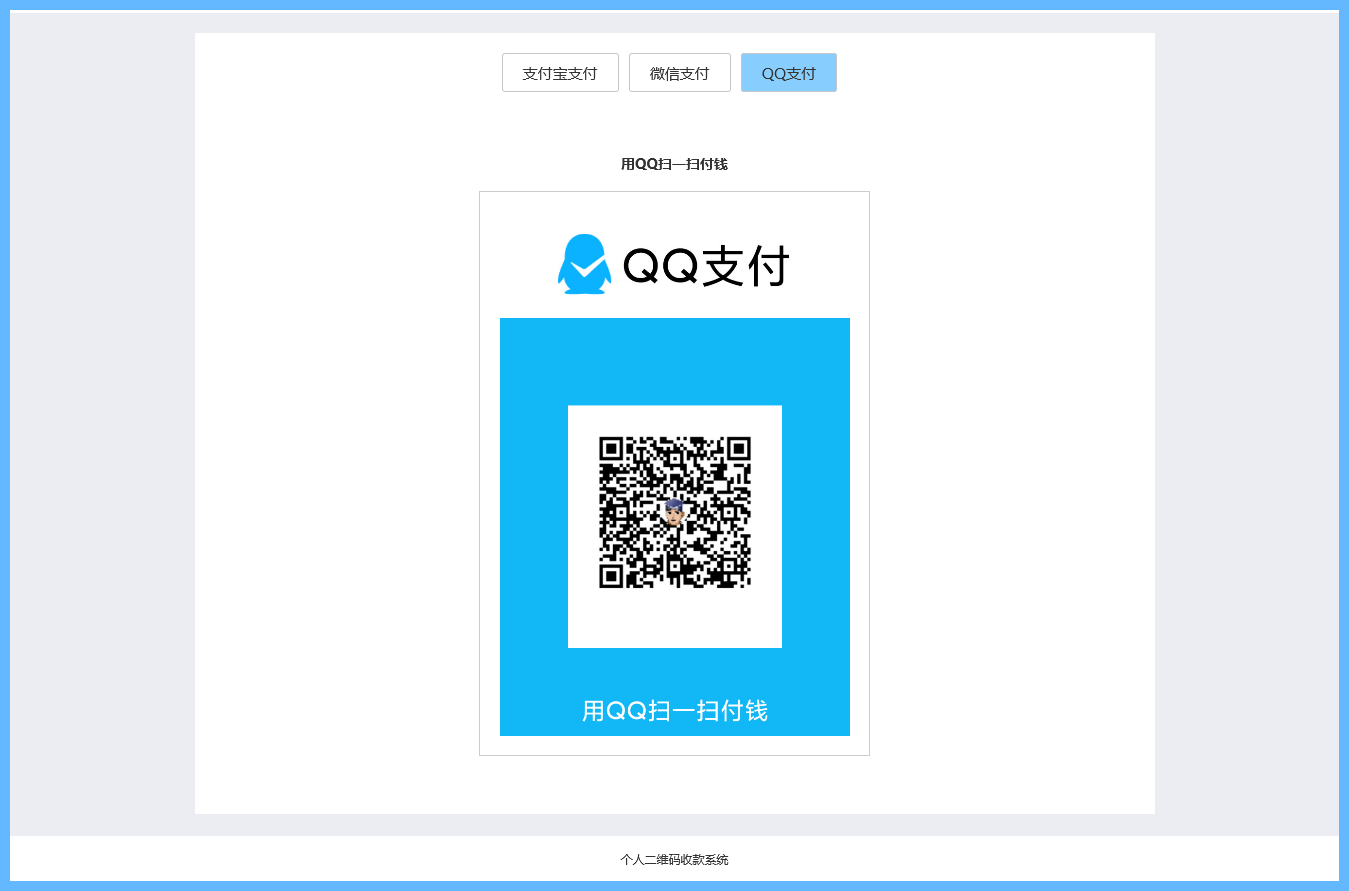
Task: Click the highlighted QQ支付 tab
Action: 788,73
